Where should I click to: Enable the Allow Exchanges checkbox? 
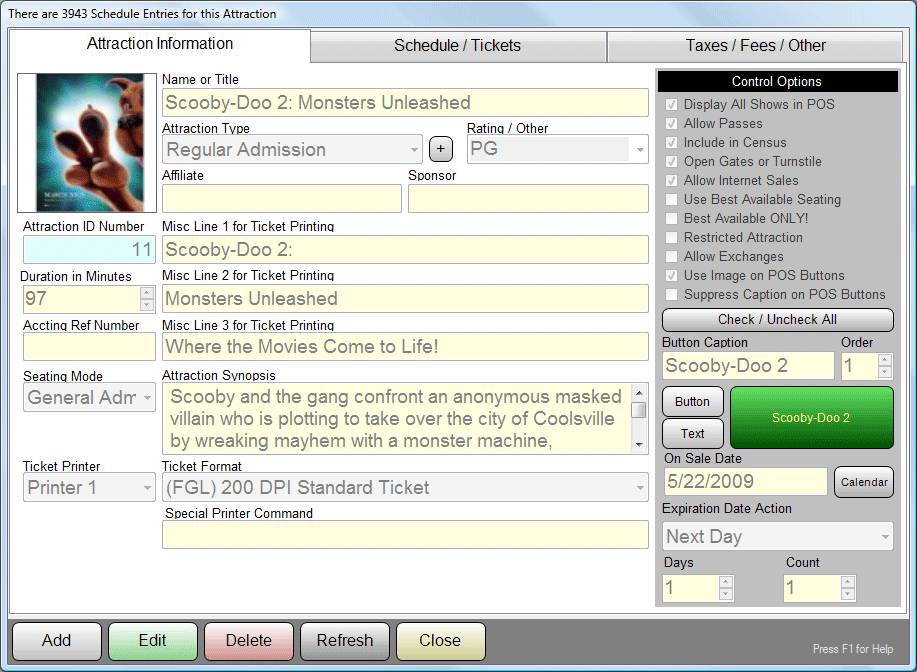click(x=671, y=257)
